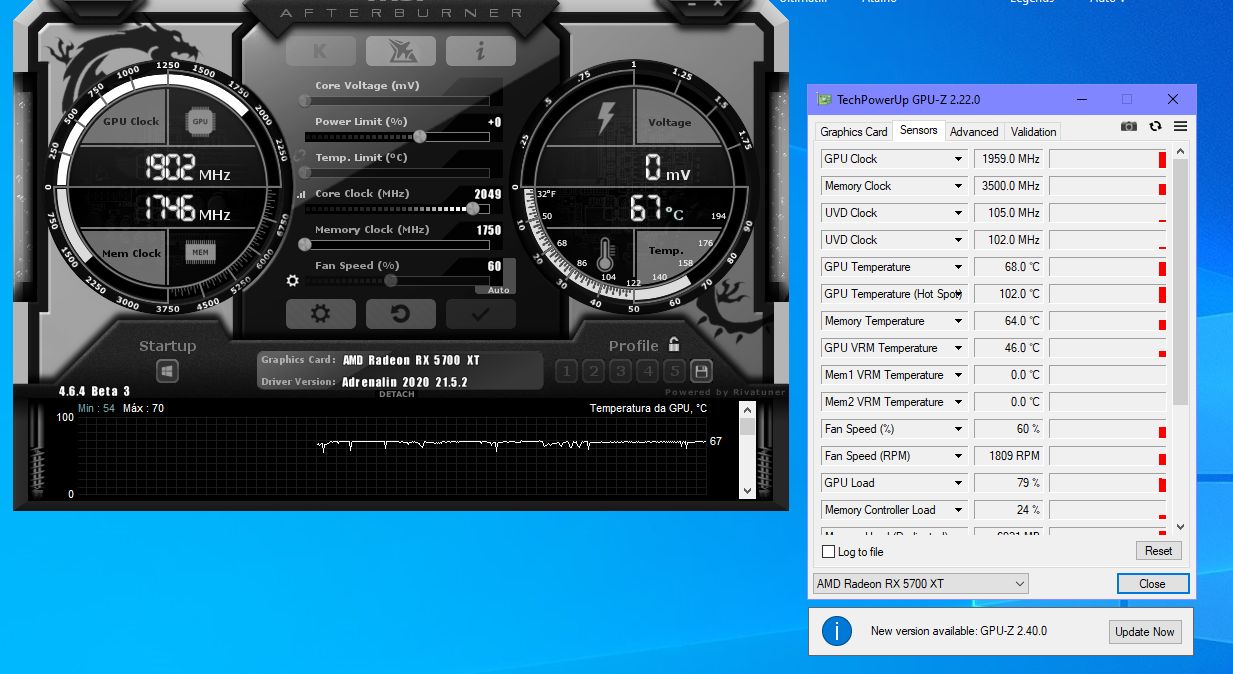The width and height of the screenshot is (1233, 674).
Task: Switch to the Graphics Card tab
Action: (x=854, y=132)
